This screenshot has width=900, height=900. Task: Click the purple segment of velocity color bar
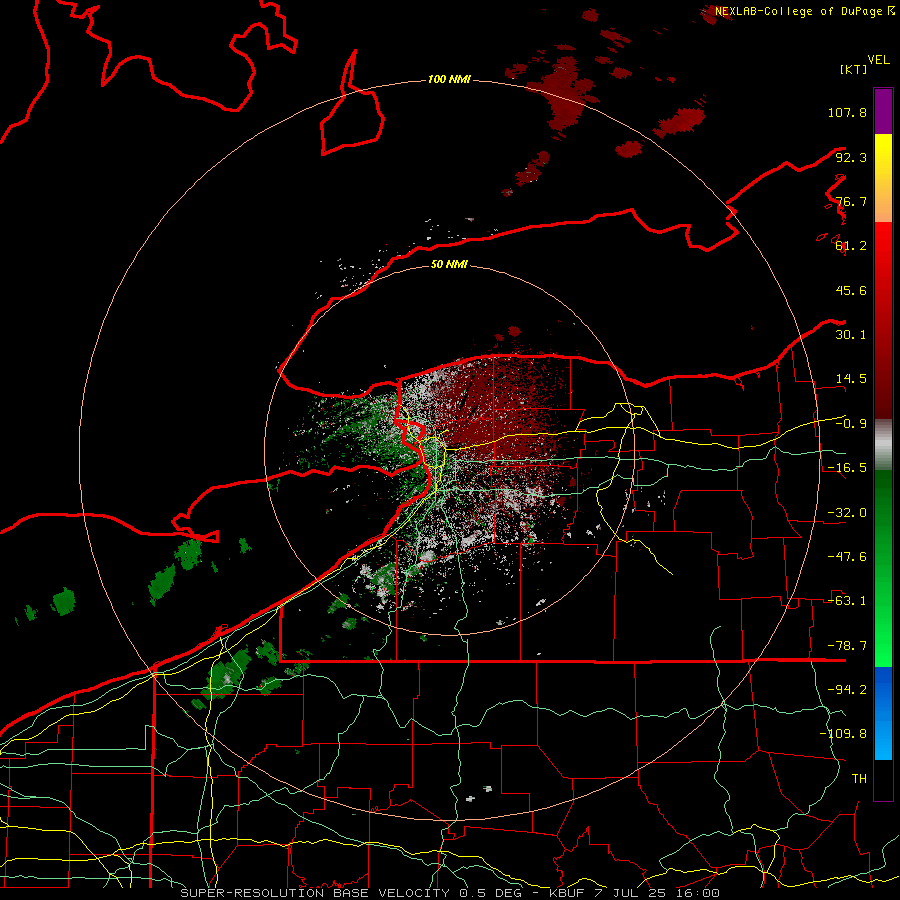click(x=883, y=111)
